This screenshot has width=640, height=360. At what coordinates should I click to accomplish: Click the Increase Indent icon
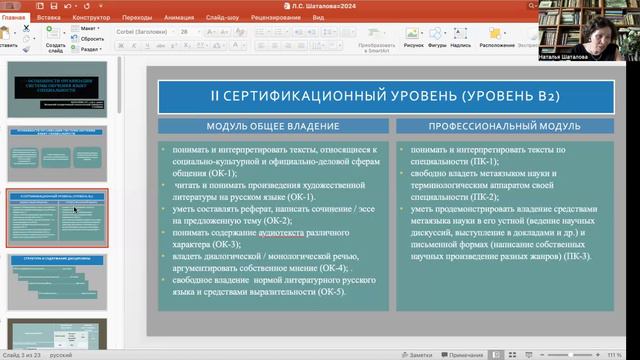(312, 32)
